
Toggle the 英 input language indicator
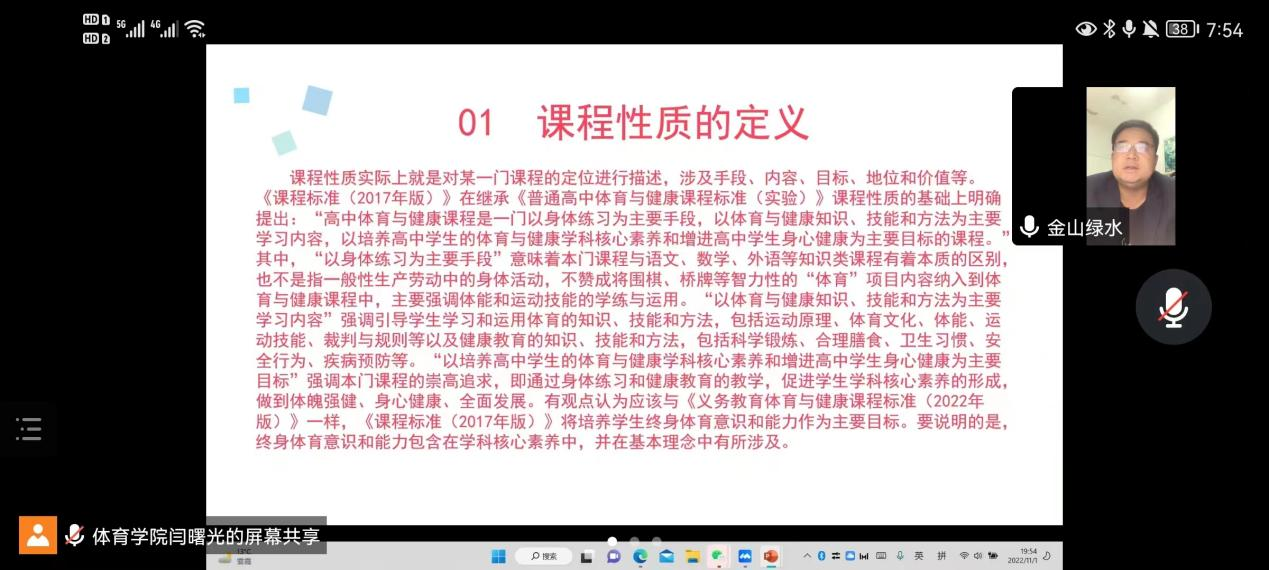920,556
